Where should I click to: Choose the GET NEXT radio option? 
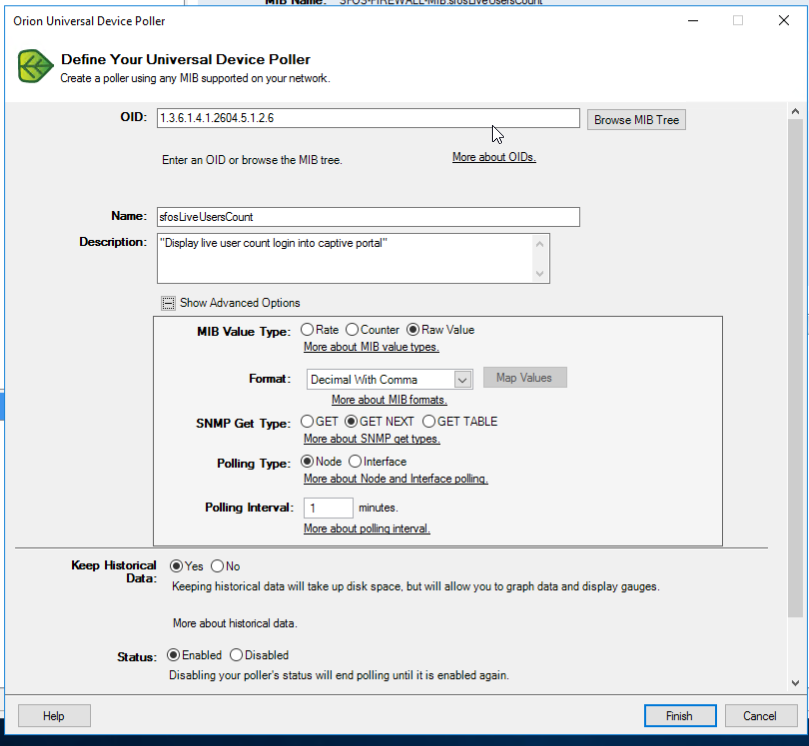[x=351, y=421]
